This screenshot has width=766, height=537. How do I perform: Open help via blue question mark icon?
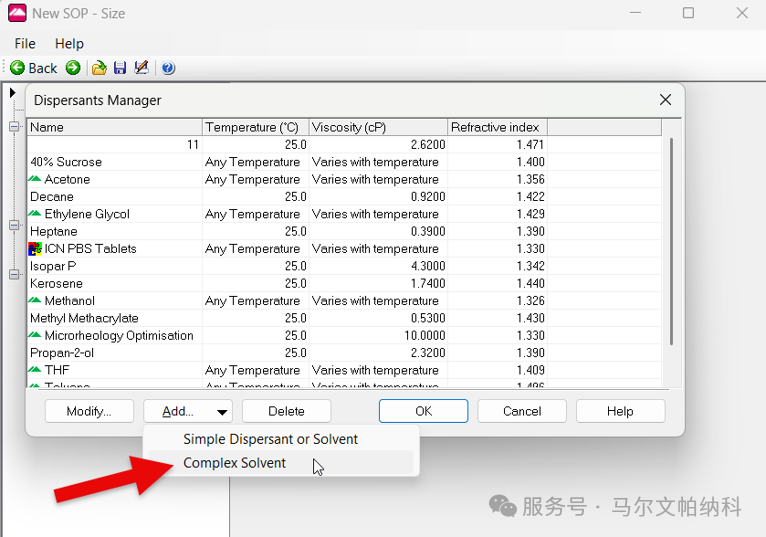point(168,68)
